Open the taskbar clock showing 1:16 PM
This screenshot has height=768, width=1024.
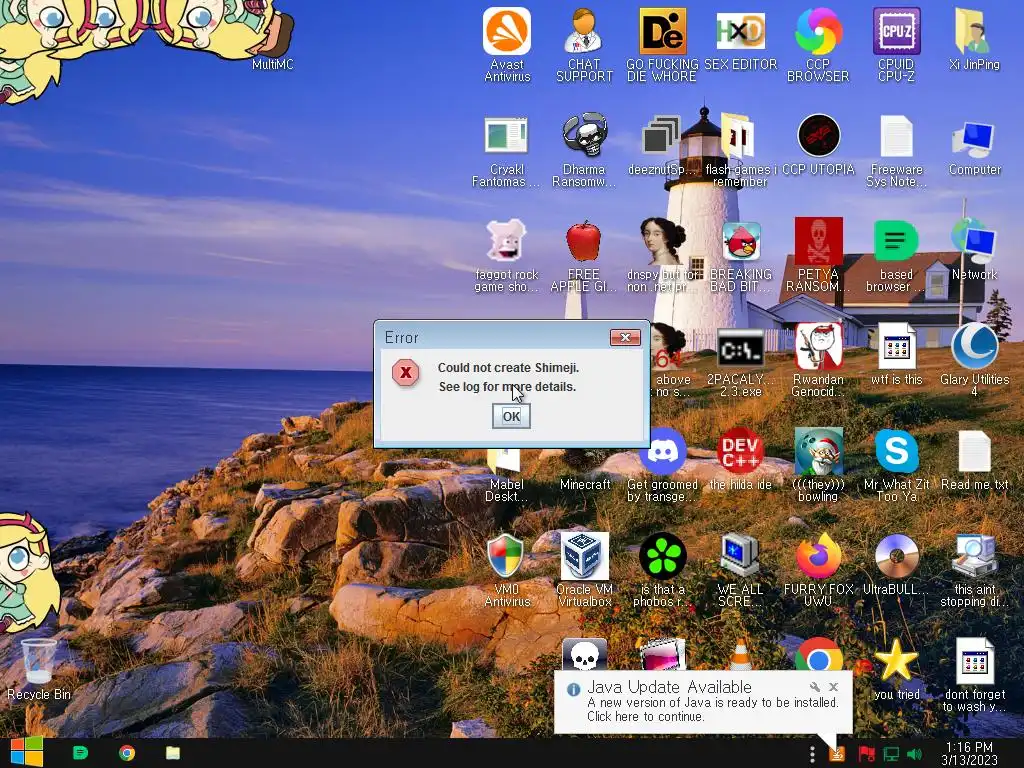pos(970,754)
